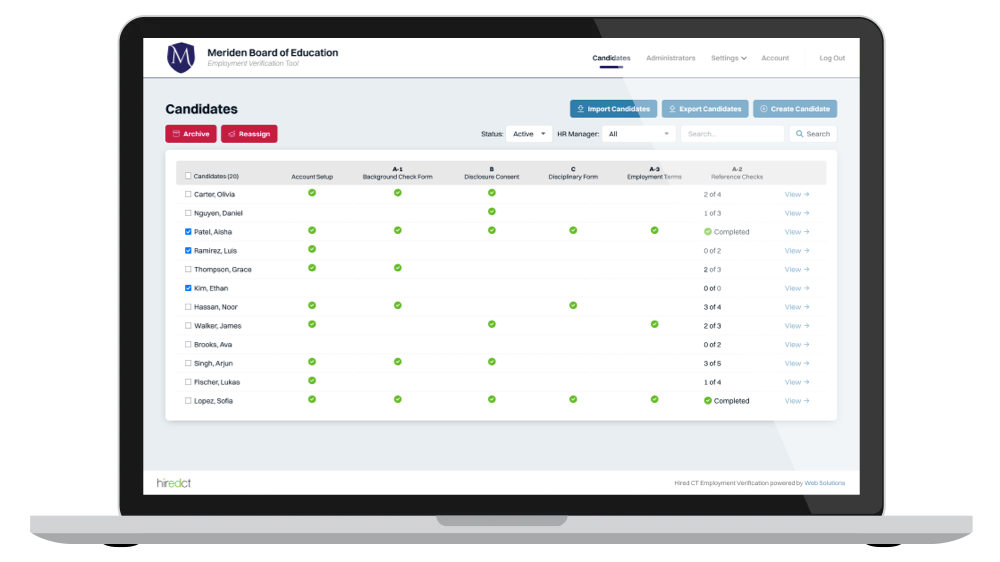The image size is (1000, 562).
Task: Open View link for Fischer, Lukas
Action: click(797, 382)
